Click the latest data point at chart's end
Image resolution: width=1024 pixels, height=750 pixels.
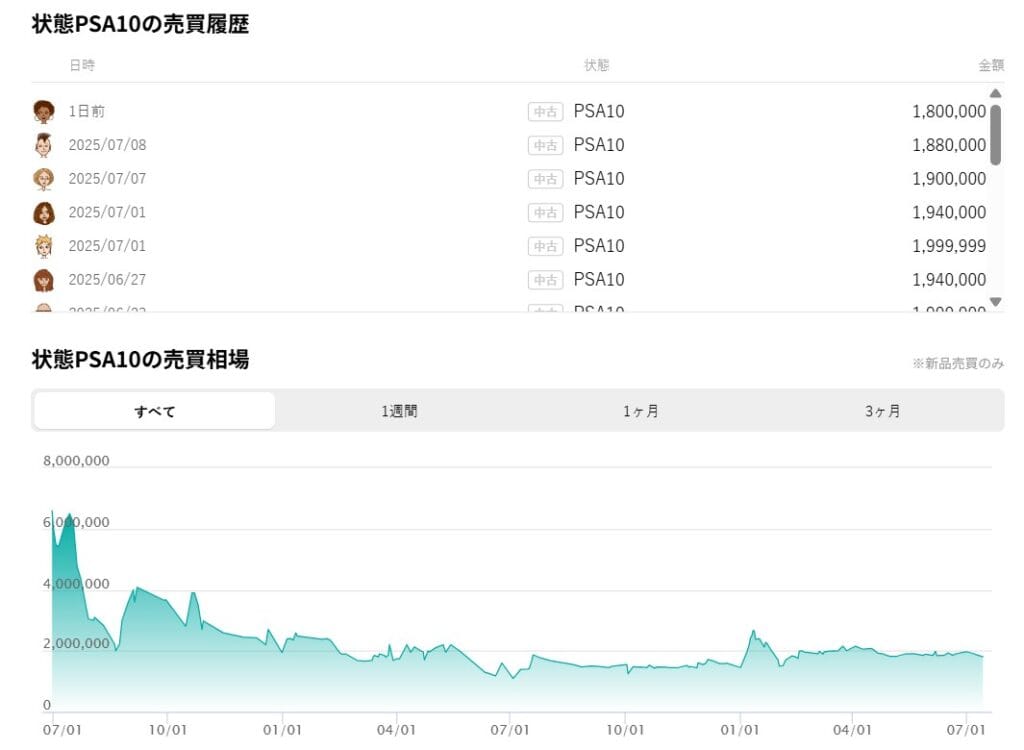[982, 657]
